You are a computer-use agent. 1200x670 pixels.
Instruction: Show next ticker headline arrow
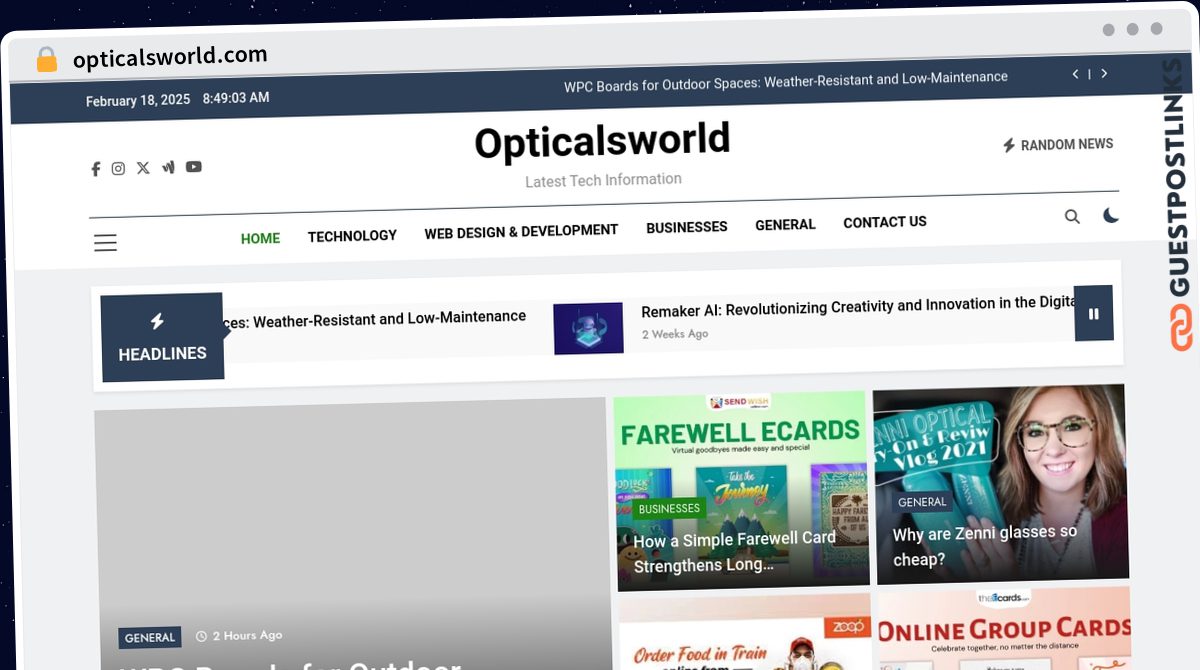[x=1104, y=73]
